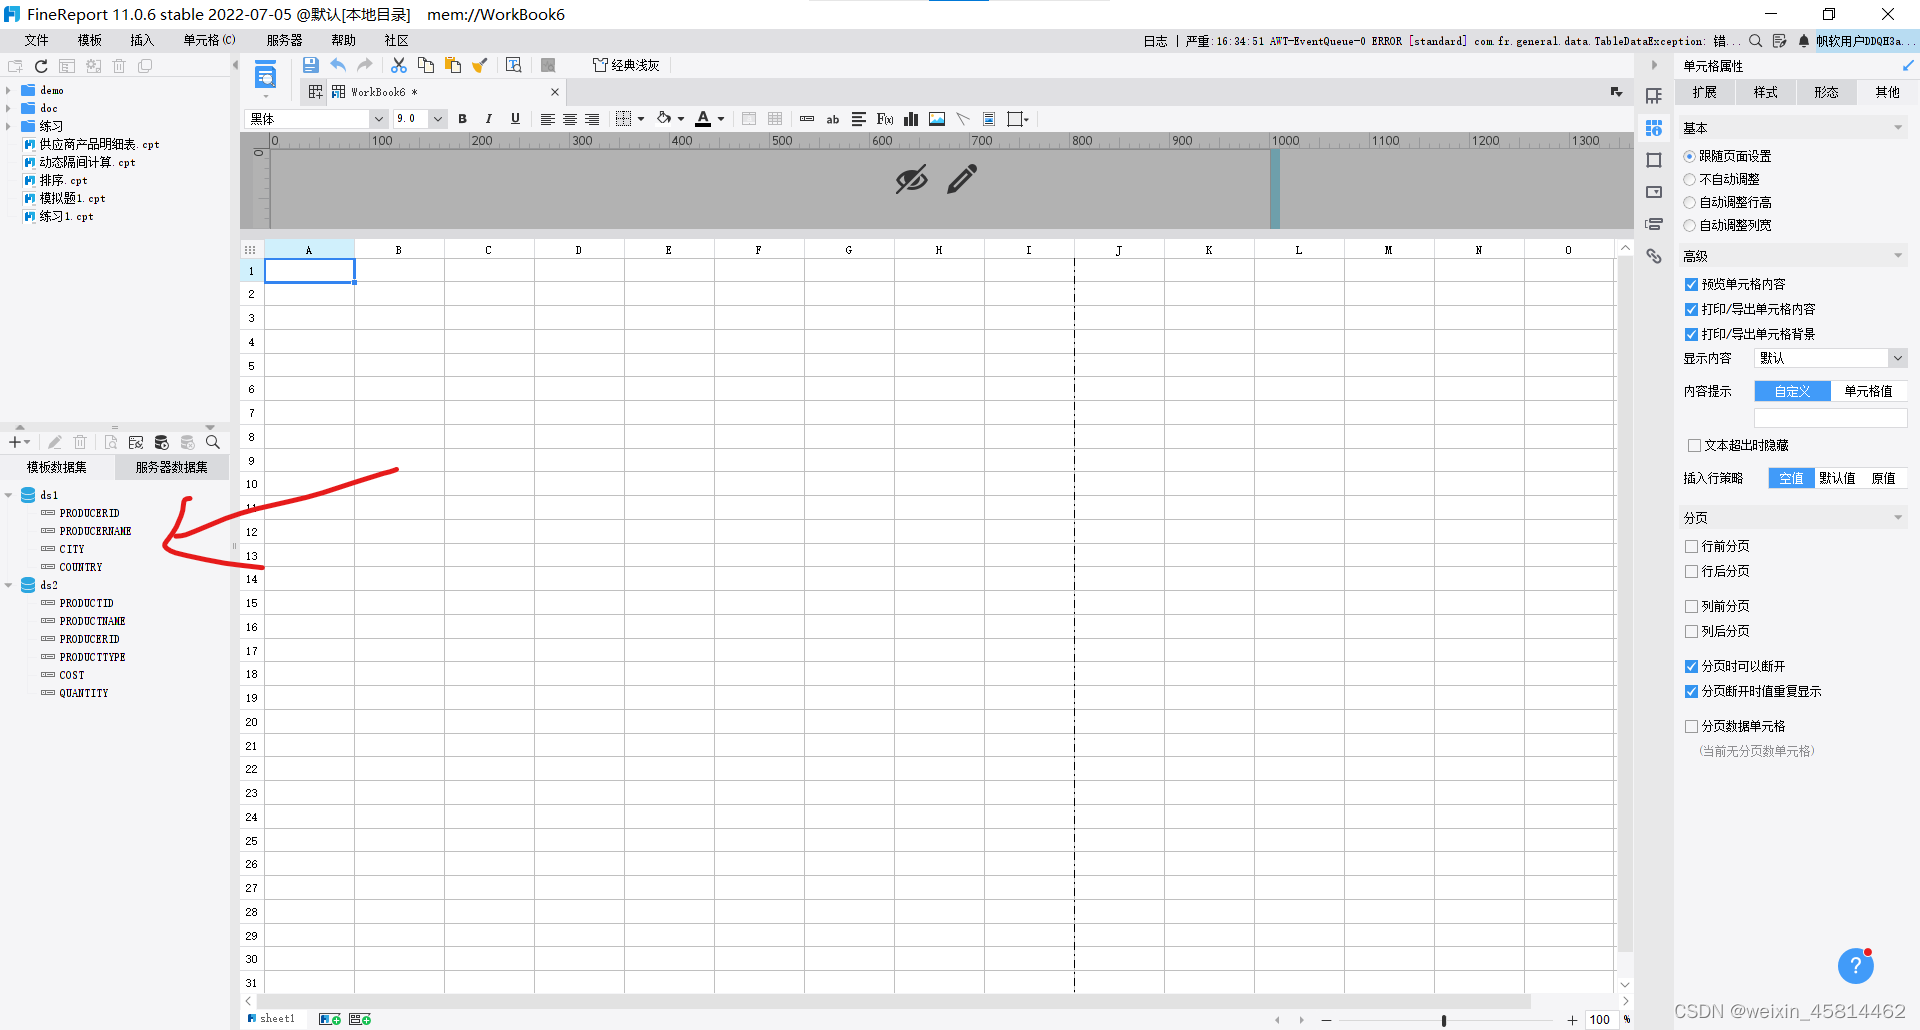Collapse the ds2 dataset node
1920x1030 pixels.
[8, 585]
